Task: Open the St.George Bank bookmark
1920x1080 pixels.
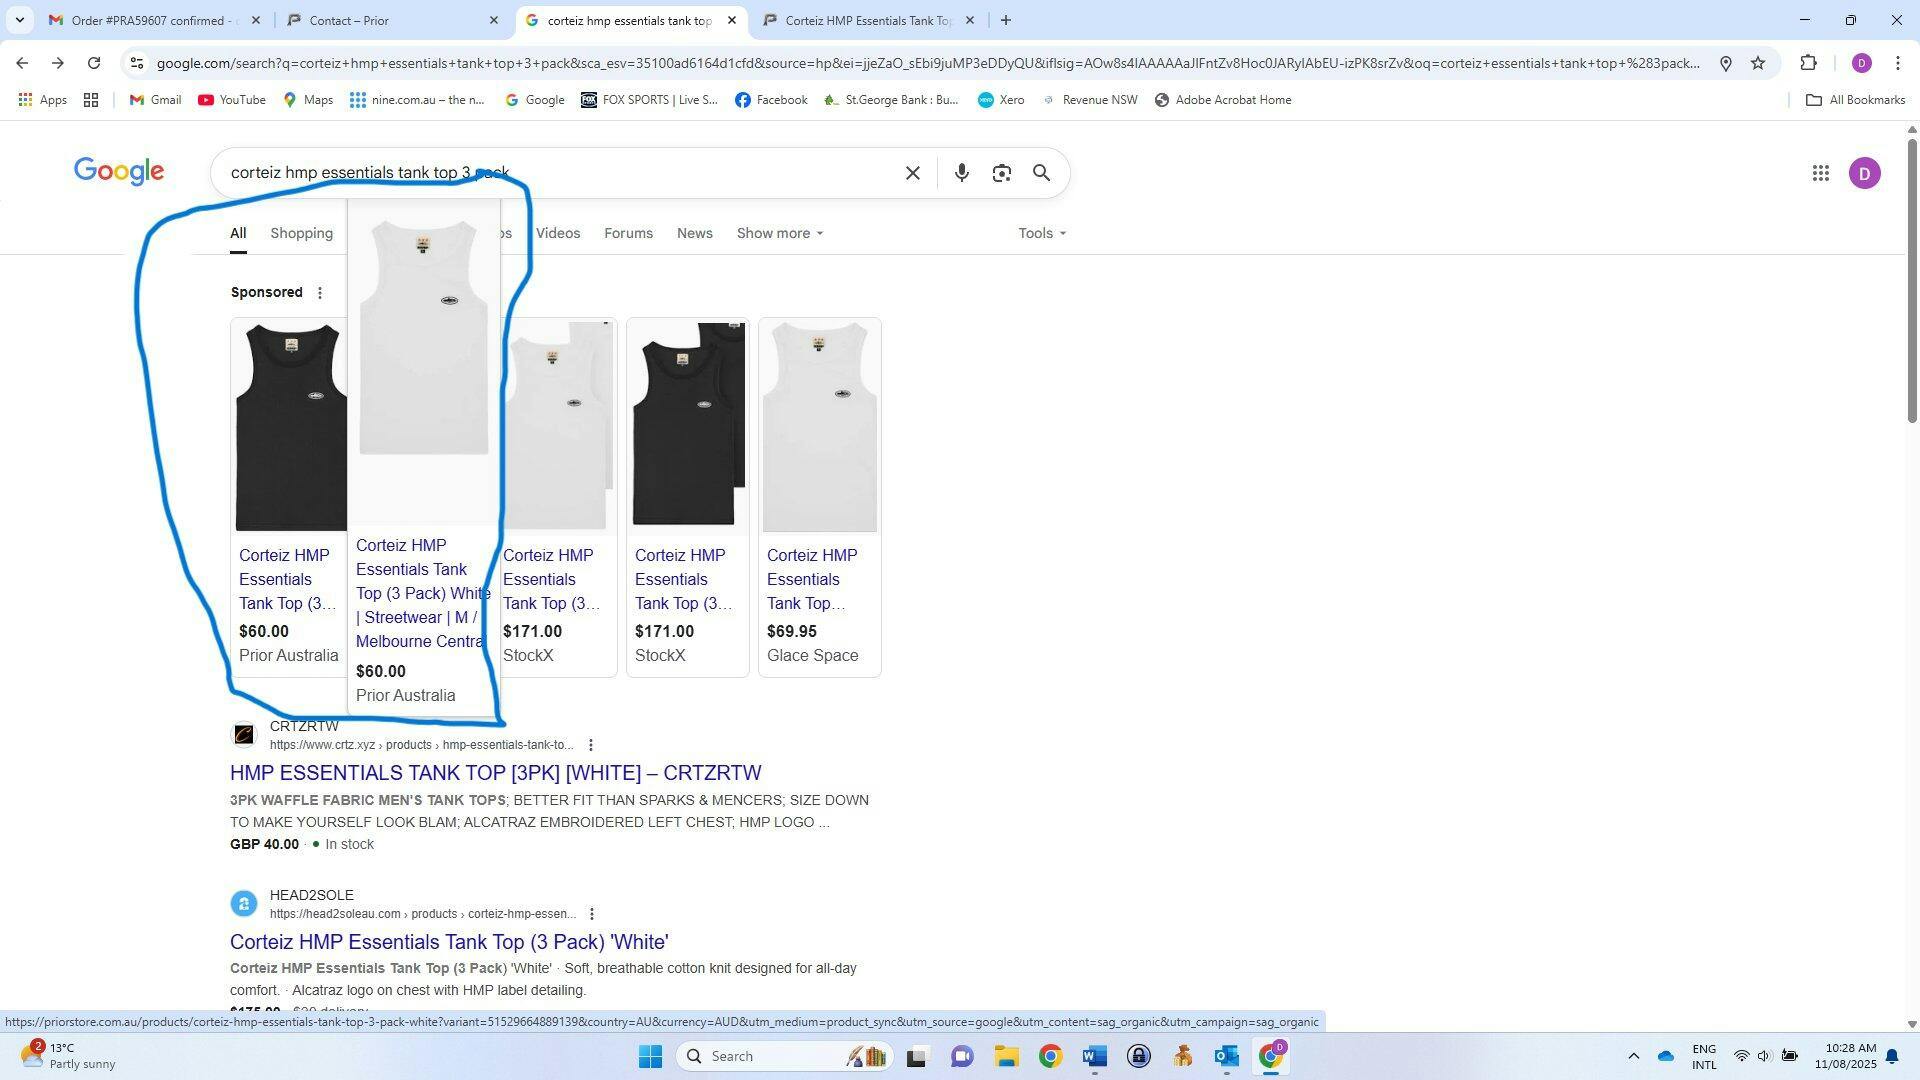Action: [890, 100]
